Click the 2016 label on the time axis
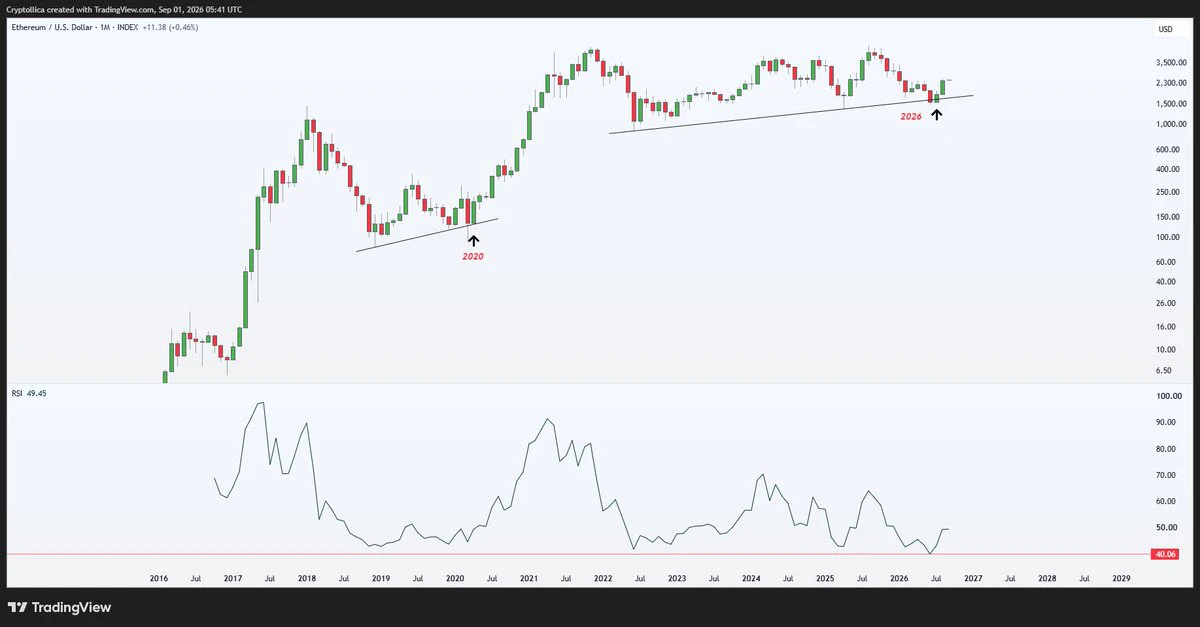1200x627 pixels. click(159, 578)
